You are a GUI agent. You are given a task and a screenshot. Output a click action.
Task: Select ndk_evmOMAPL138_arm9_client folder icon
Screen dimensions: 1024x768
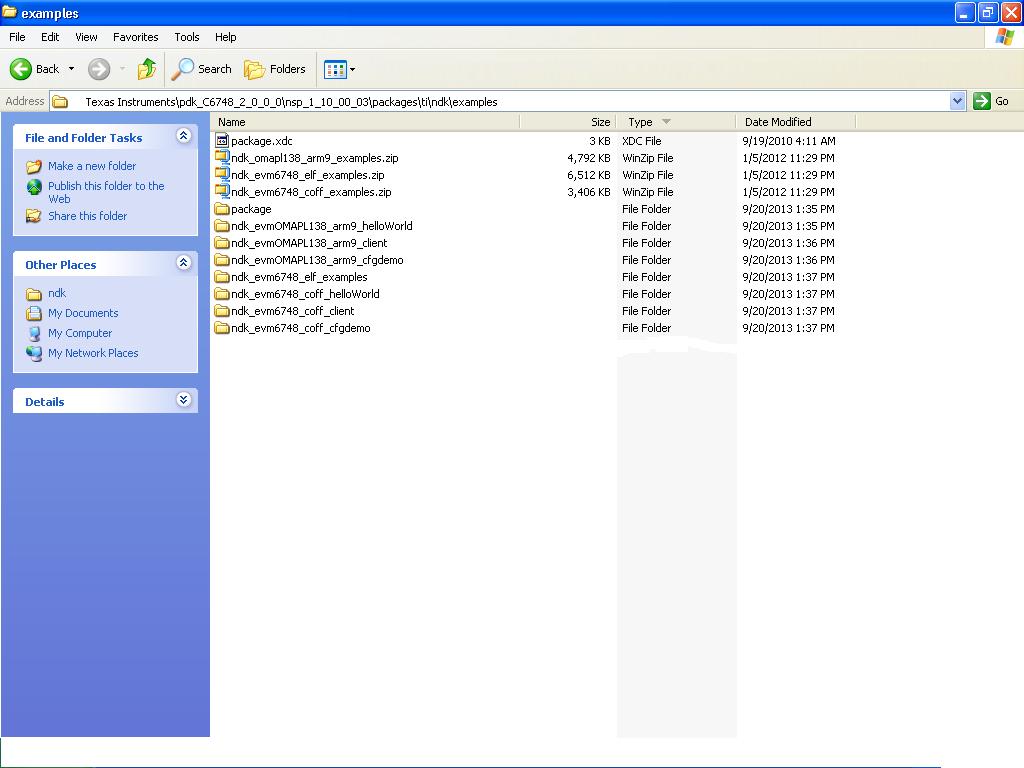click(222, 243)
